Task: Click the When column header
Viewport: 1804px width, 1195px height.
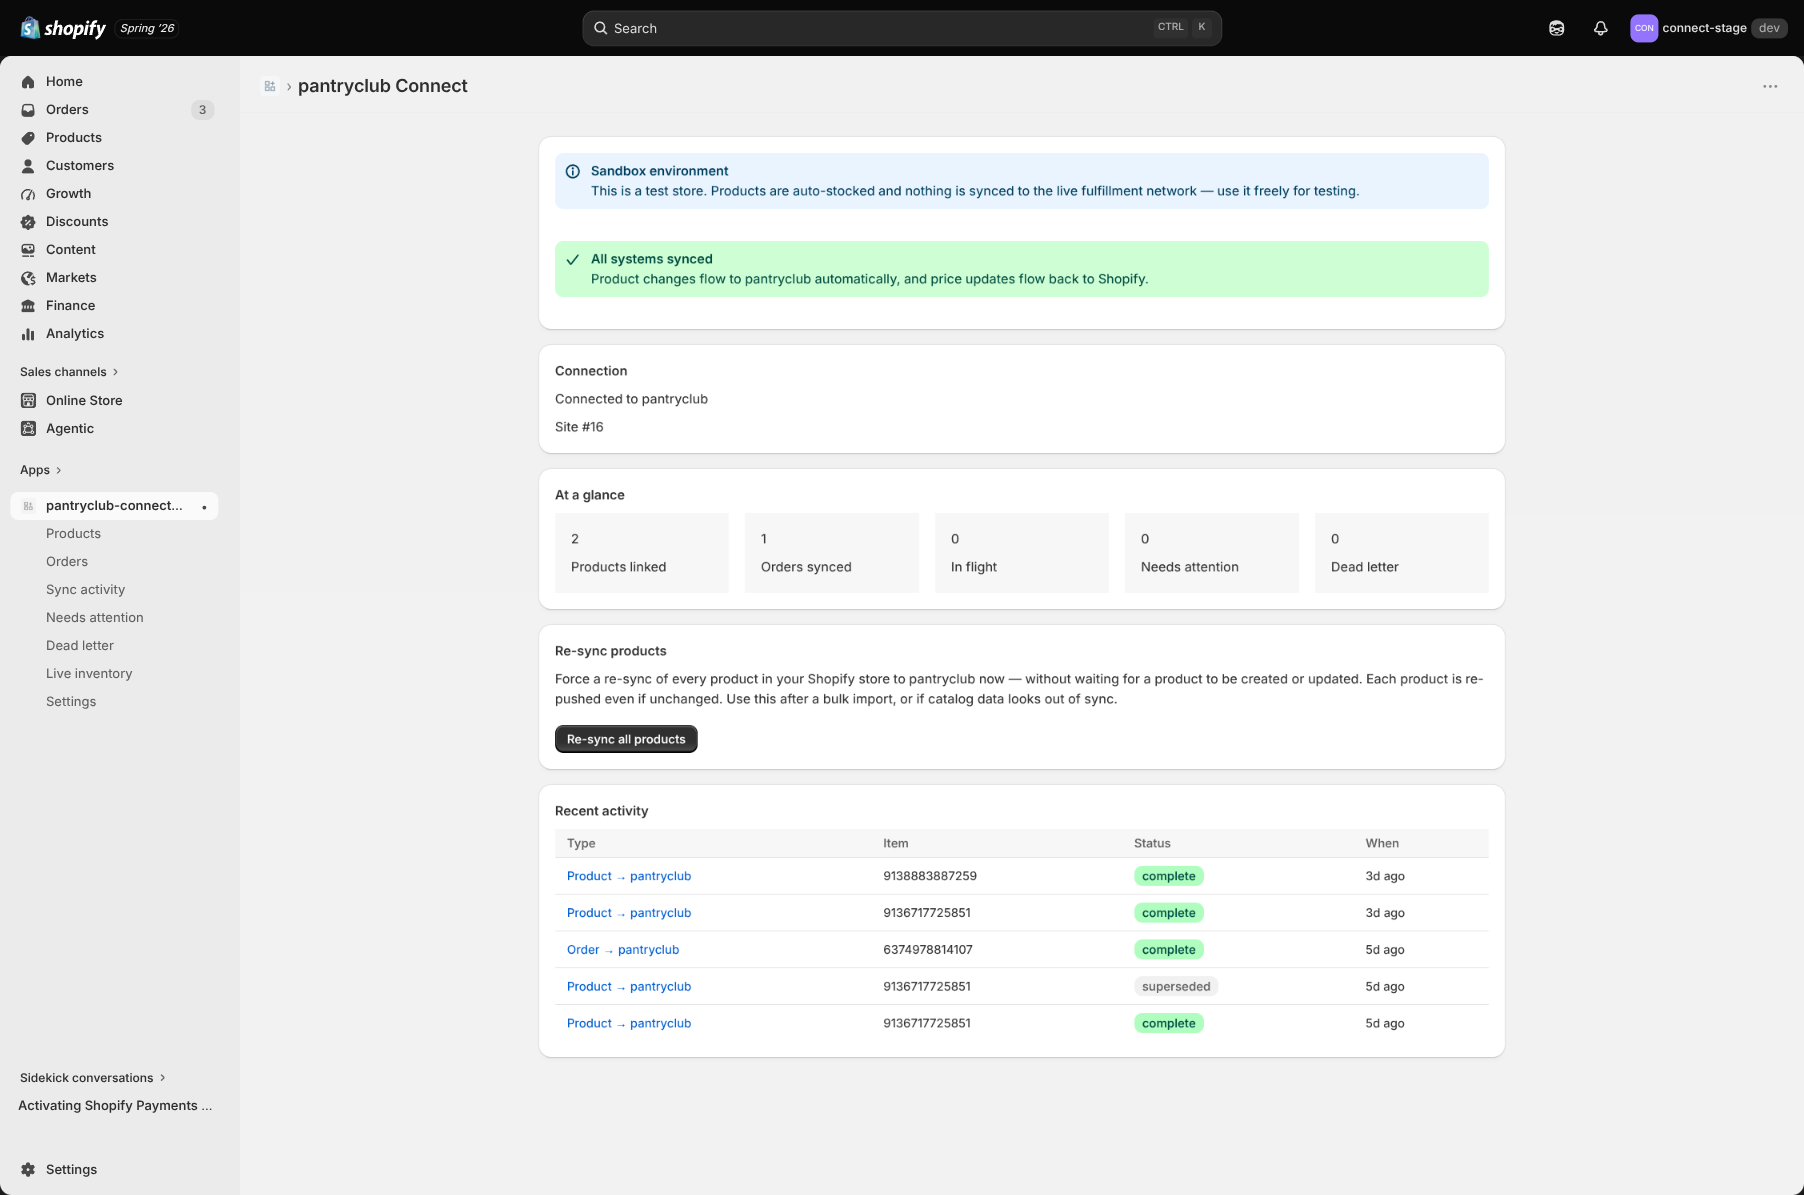Action: click(x=1382, y=844)
